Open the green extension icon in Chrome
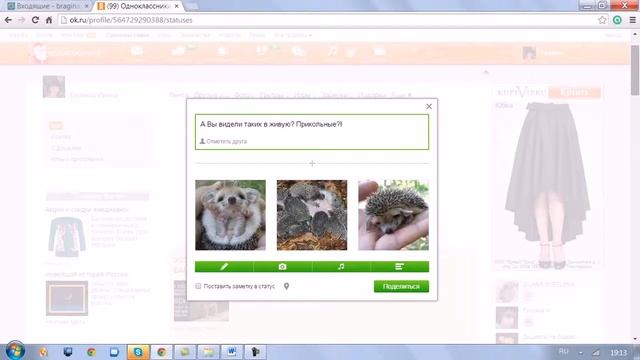 click(617, 20)
